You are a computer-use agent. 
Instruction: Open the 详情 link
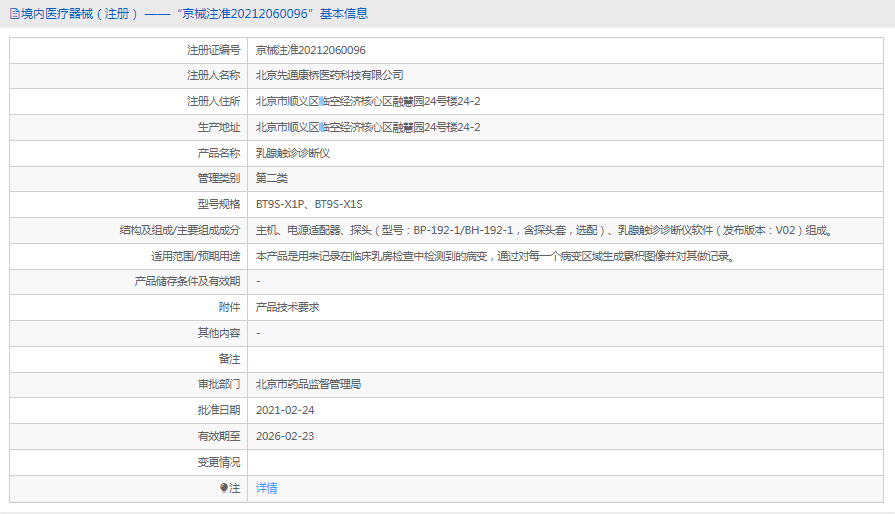pyautogui.click(x=267, y=488)
